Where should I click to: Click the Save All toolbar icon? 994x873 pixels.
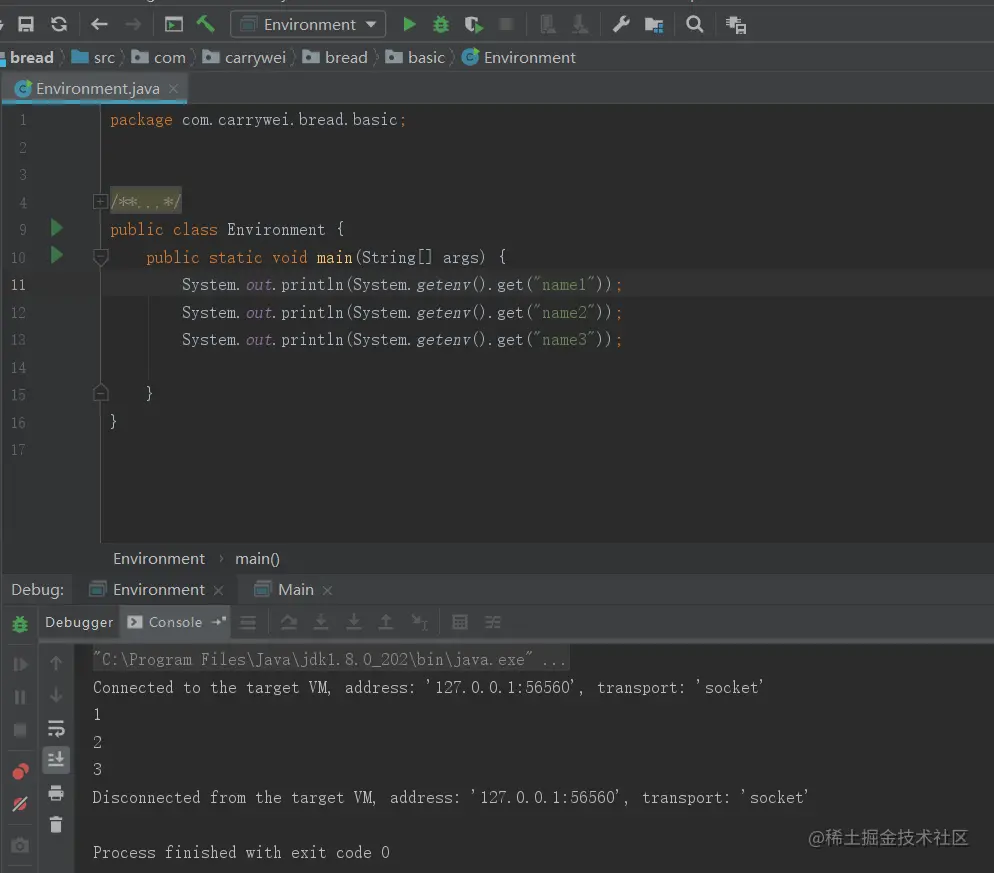(26, 24)
